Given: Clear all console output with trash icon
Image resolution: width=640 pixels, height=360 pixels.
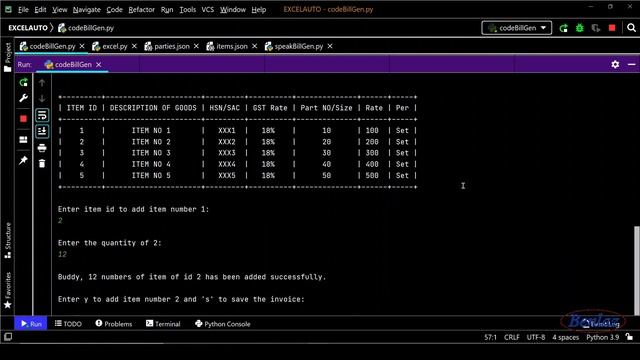Looking at the screenshot, I should click(x=42, y=164).
